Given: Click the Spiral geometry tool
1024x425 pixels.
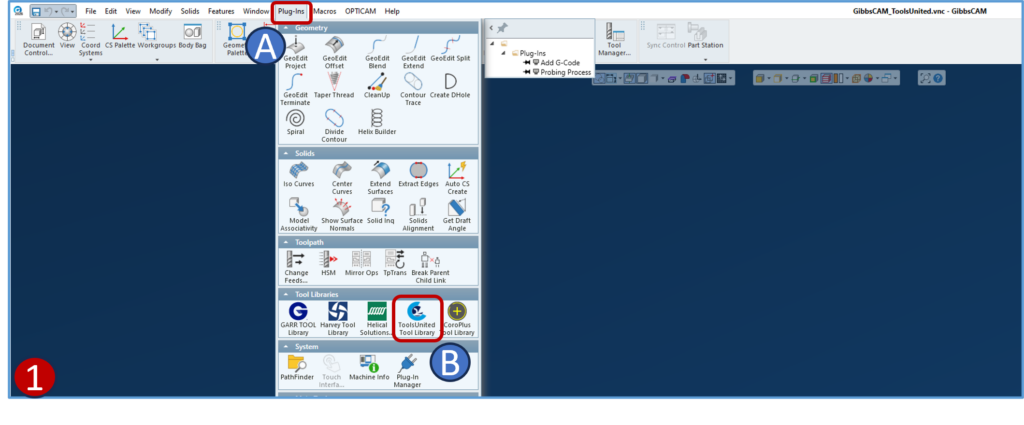Looking at the screenshot, I should [x=294, y=122].
